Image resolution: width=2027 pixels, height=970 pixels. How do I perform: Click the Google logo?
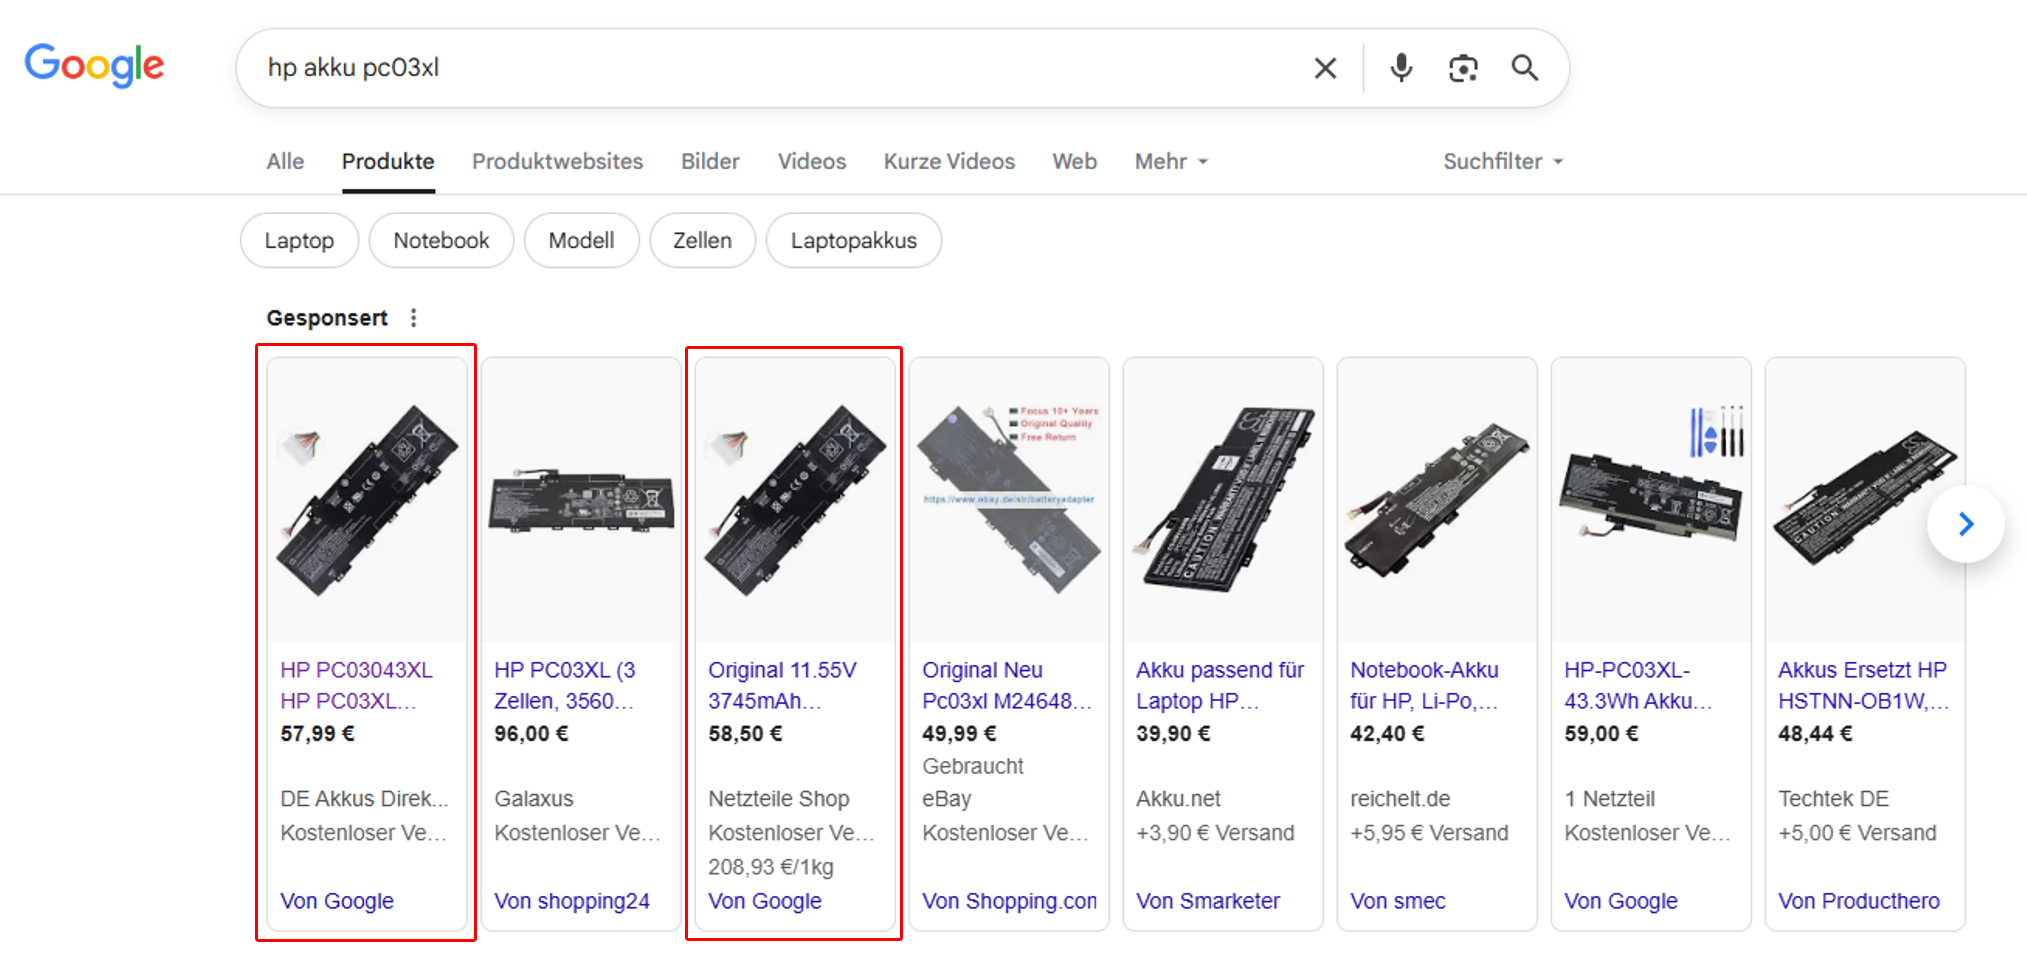[94, 66]
